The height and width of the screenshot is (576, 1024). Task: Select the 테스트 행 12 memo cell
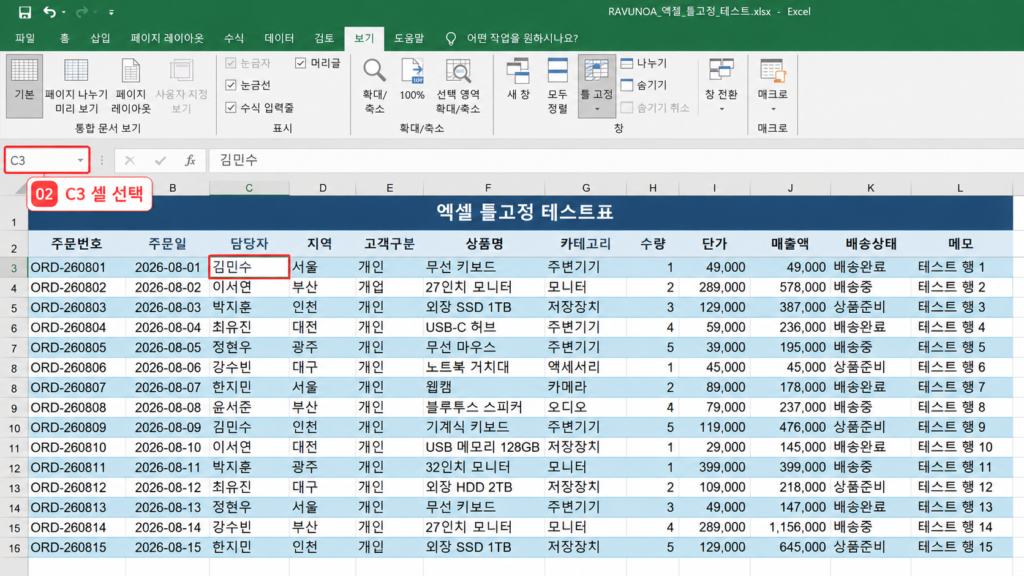(962, 487)
